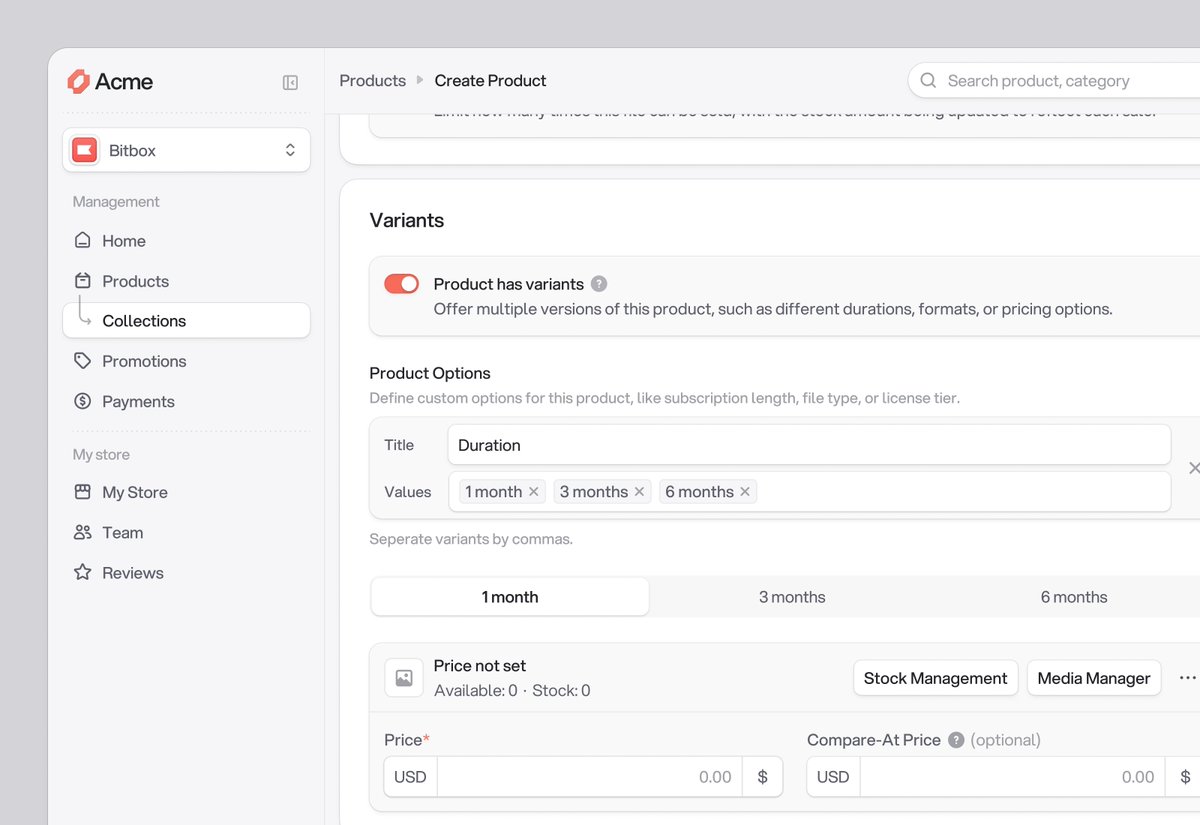Collapse the sidebar panel icon
This screenshot has width=1200, height=825.
tap(290, 82)
